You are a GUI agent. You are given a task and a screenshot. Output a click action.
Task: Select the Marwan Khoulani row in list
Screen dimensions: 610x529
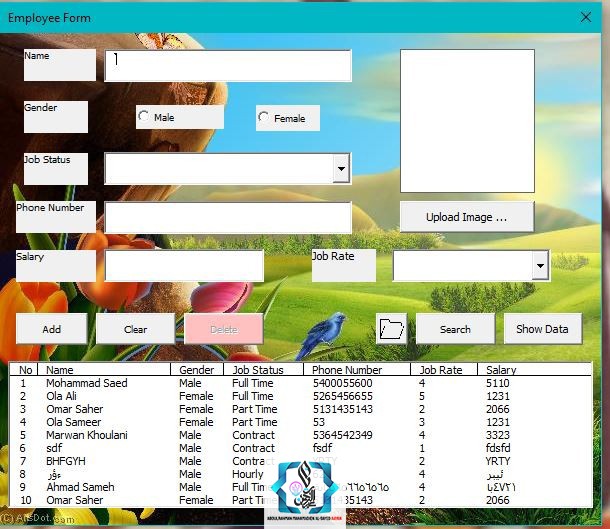tap(87, 435)
